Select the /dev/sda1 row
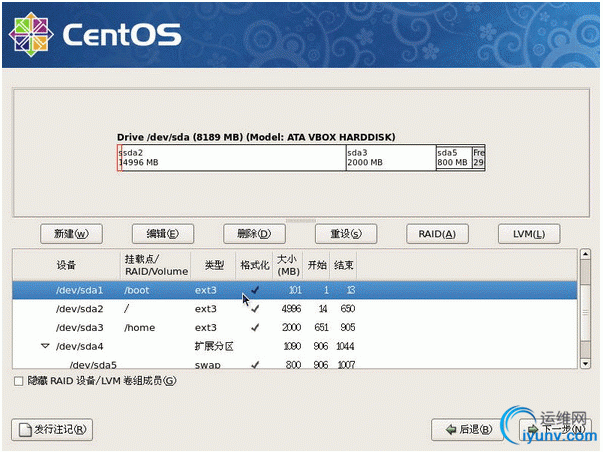 (295, 290)
